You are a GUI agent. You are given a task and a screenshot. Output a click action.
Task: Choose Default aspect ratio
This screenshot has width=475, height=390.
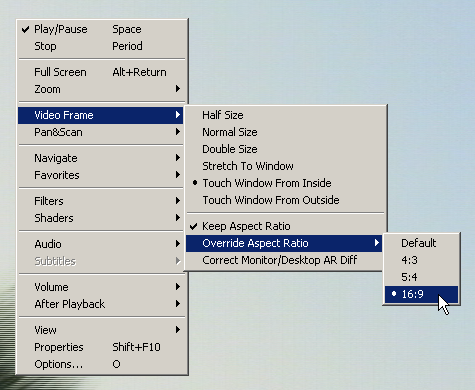pos(421,243)
